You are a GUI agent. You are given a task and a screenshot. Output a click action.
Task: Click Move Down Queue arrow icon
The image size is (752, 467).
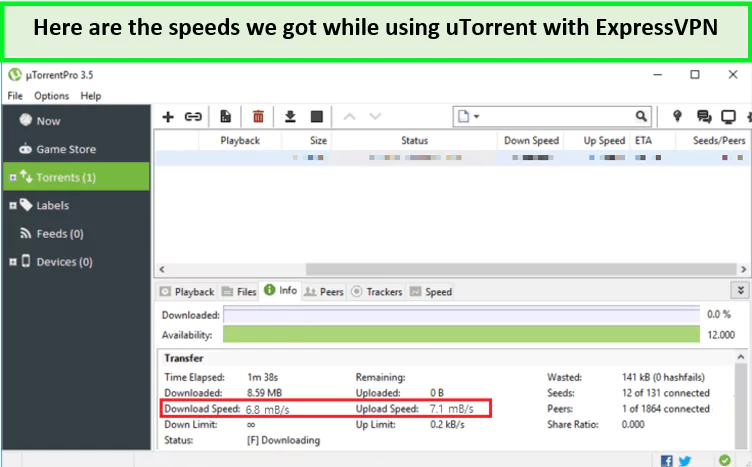[375, 117]
